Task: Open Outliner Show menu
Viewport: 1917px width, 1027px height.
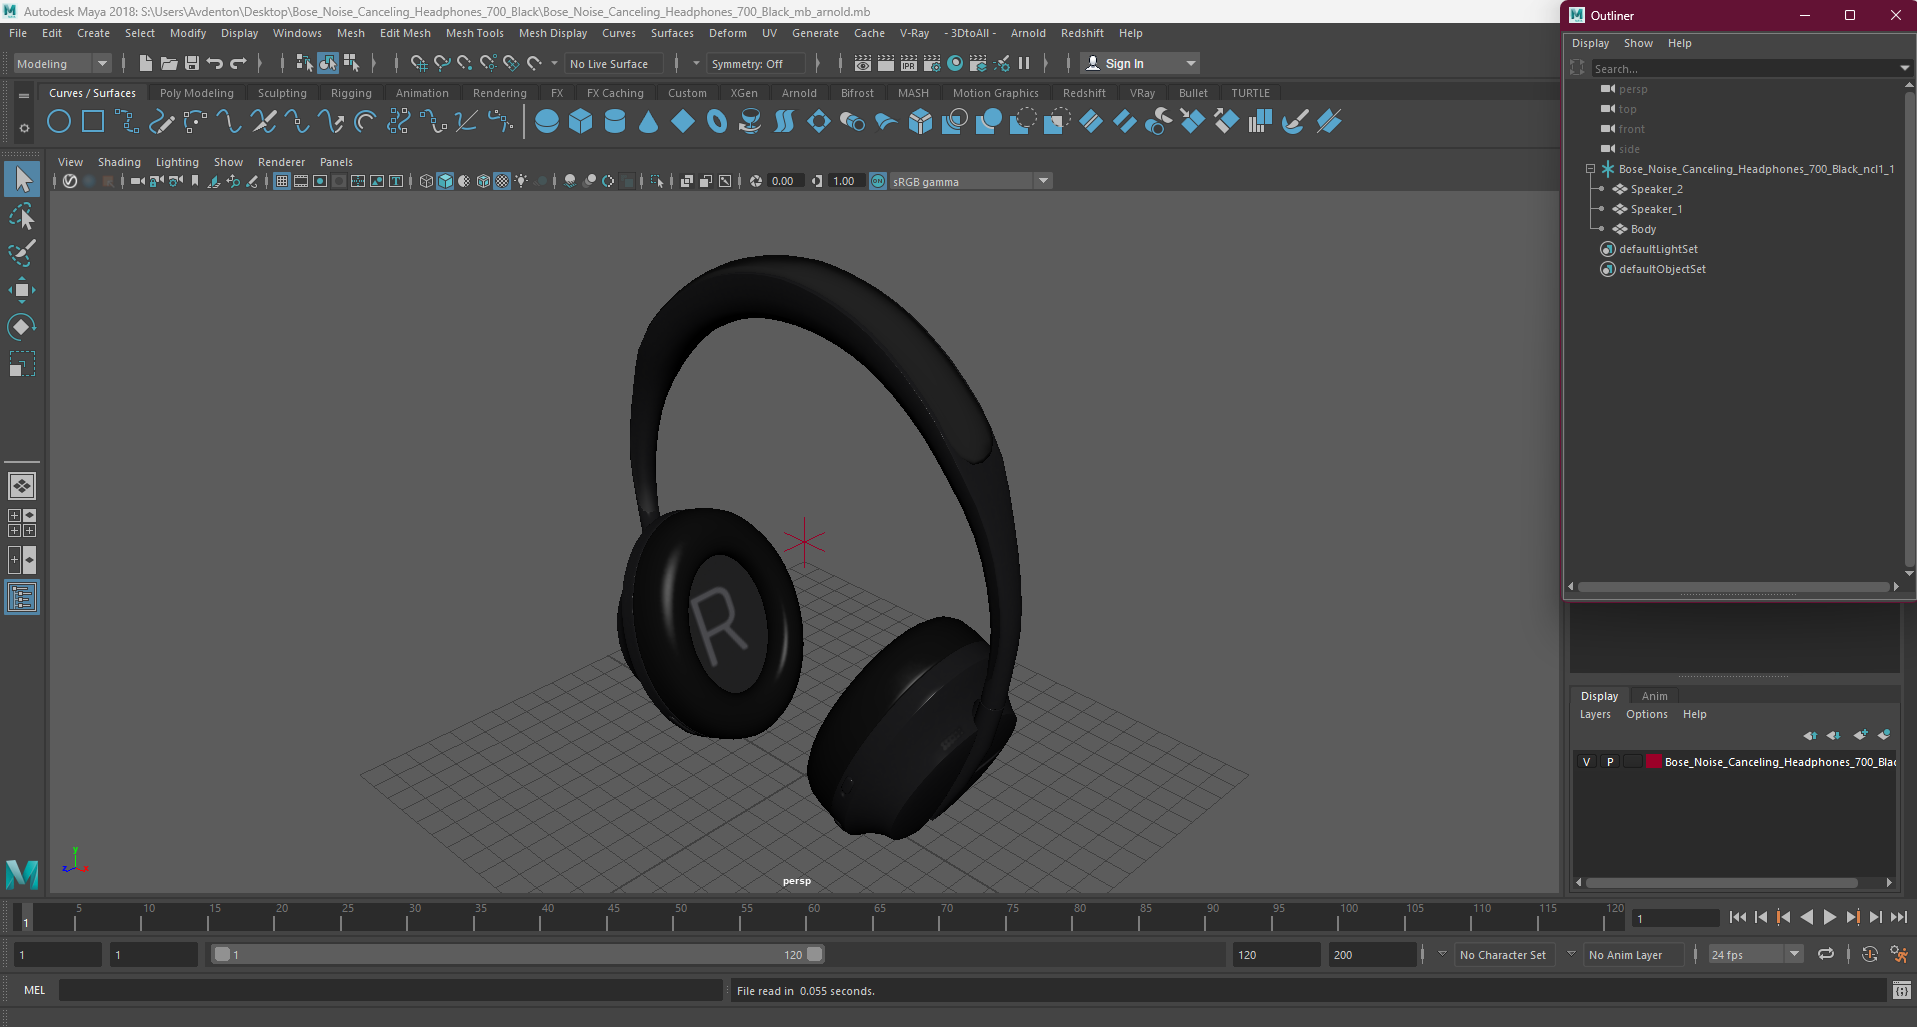Action: [x=1637, y=43]
